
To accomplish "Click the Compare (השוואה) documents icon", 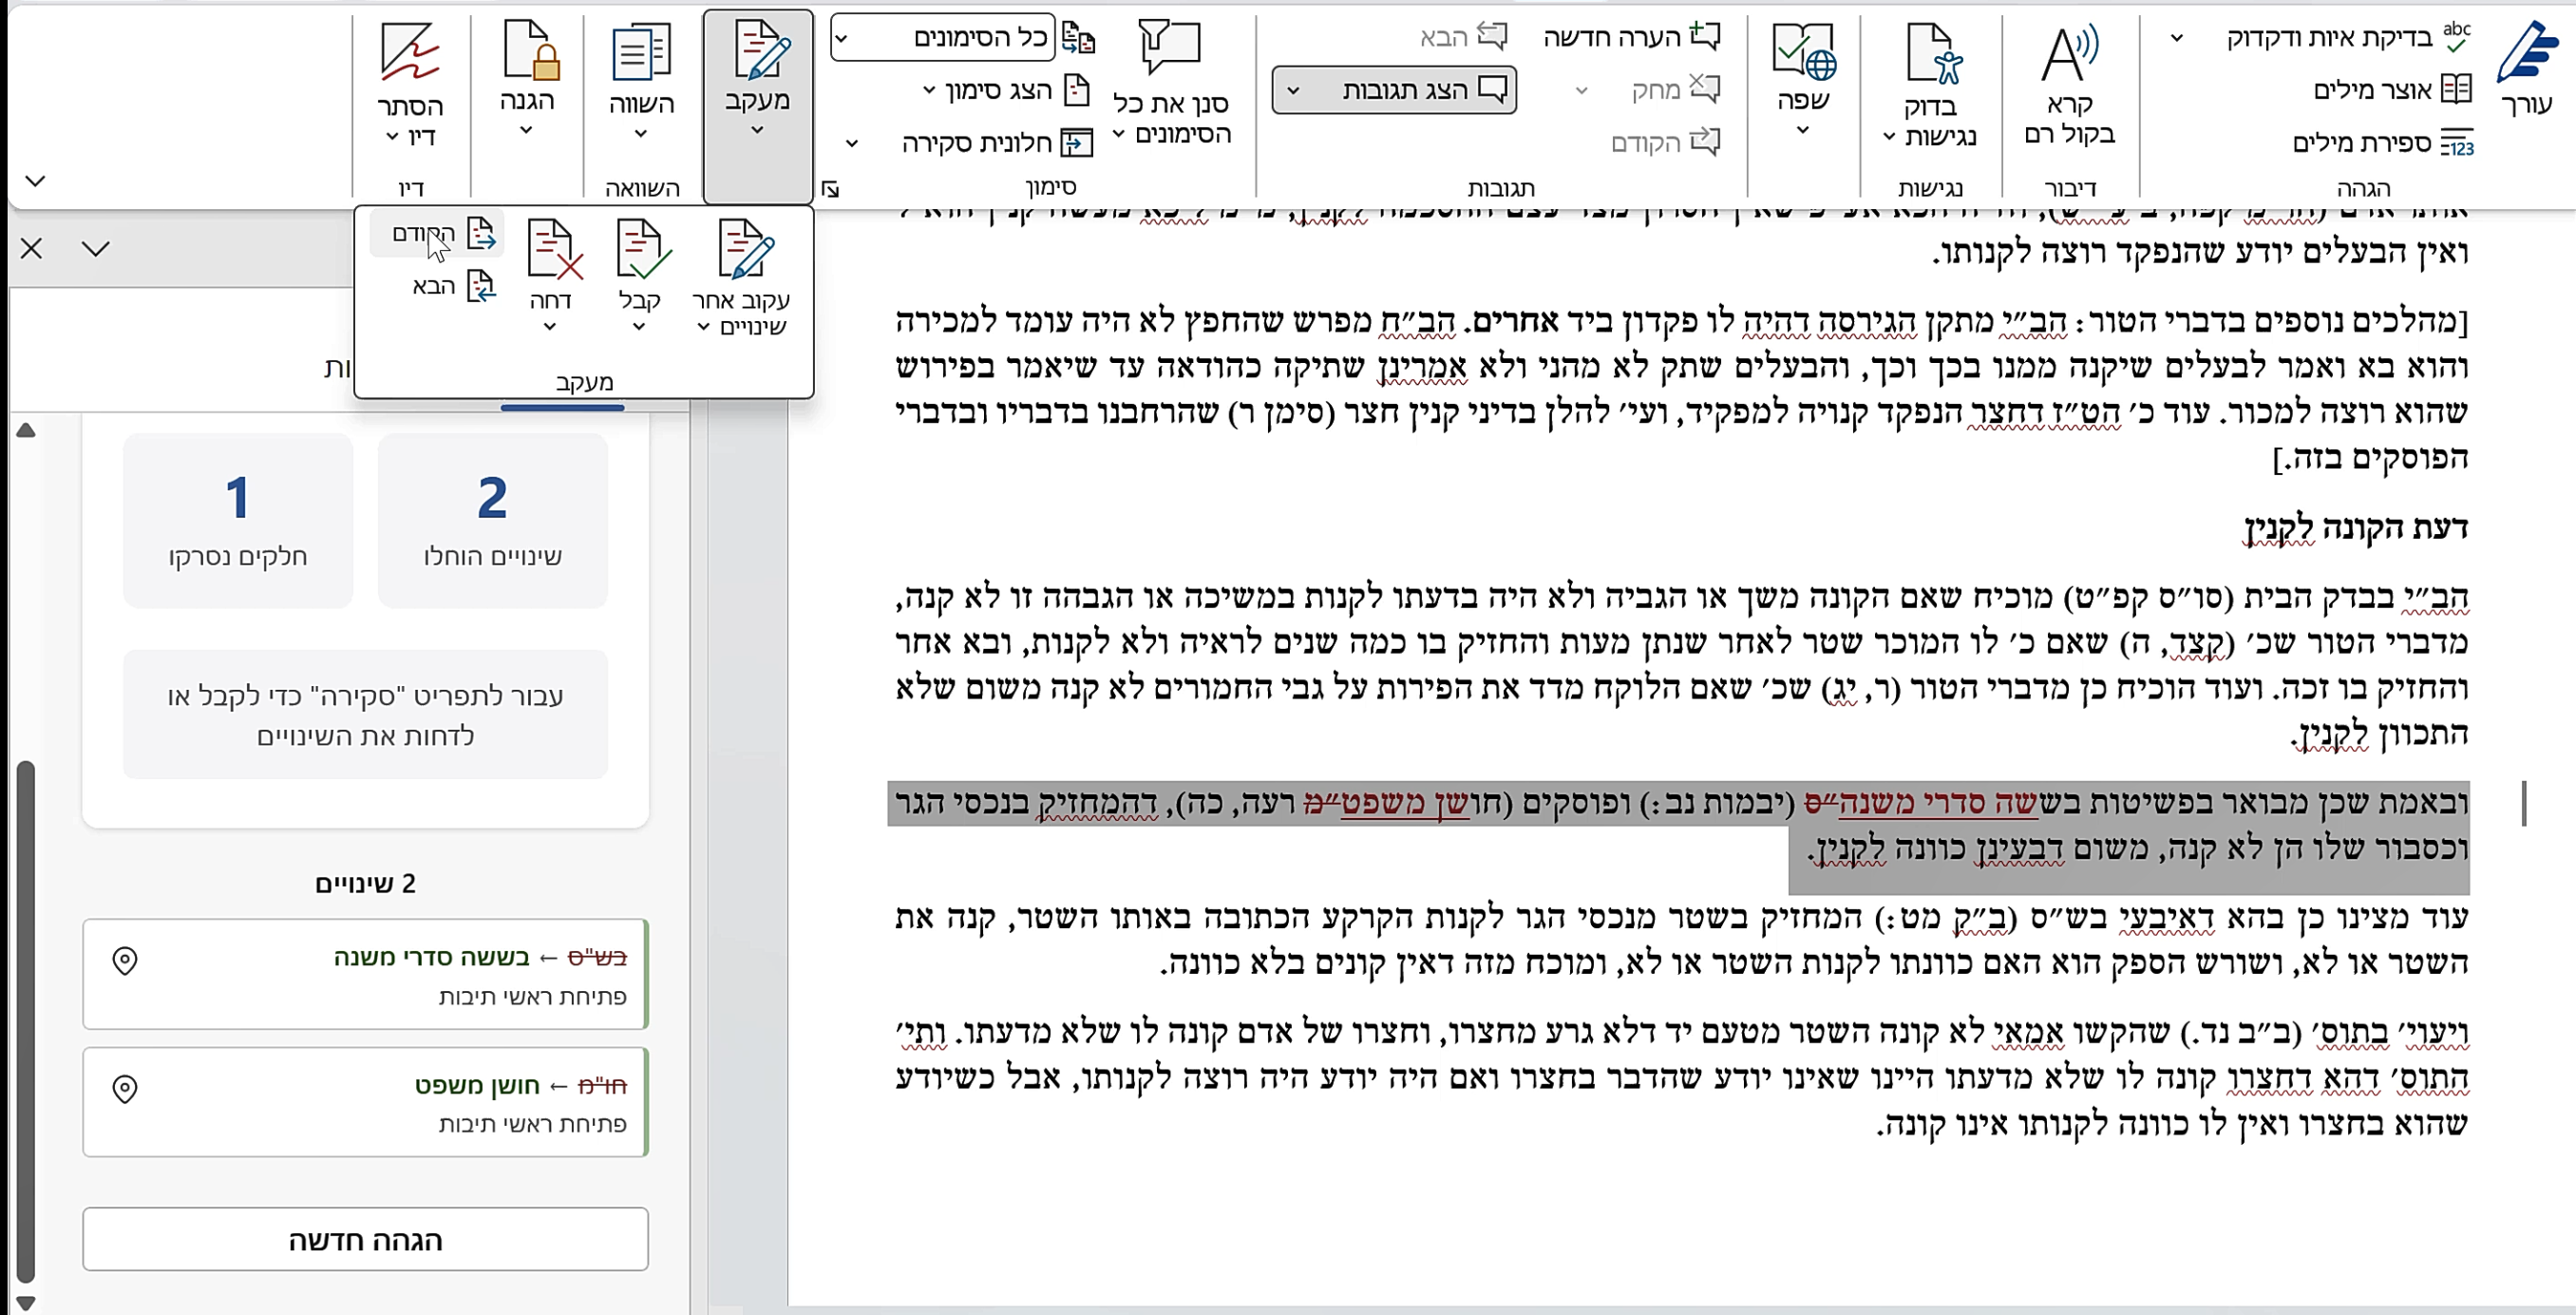I will click(641, 55).
